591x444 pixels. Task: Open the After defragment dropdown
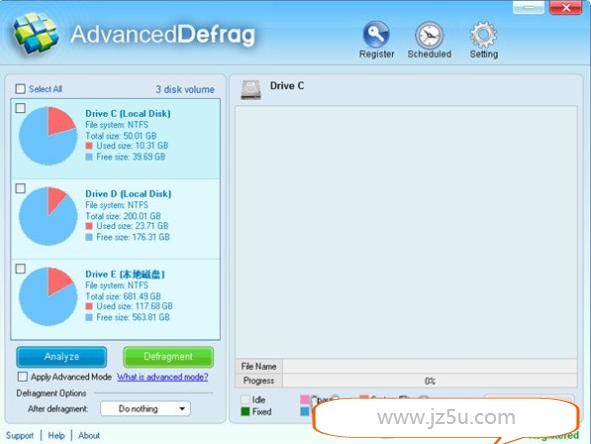point(145,409)
